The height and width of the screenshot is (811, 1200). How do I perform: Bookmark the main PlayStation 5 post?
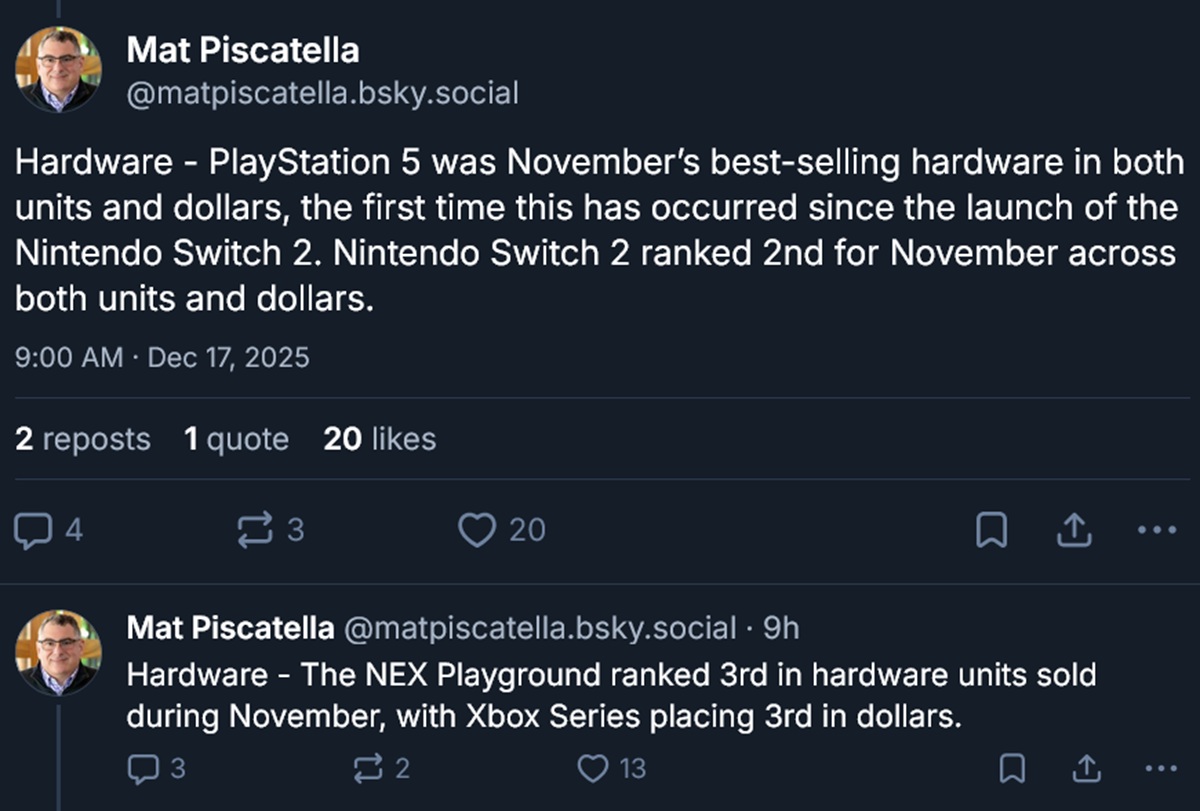990,531
